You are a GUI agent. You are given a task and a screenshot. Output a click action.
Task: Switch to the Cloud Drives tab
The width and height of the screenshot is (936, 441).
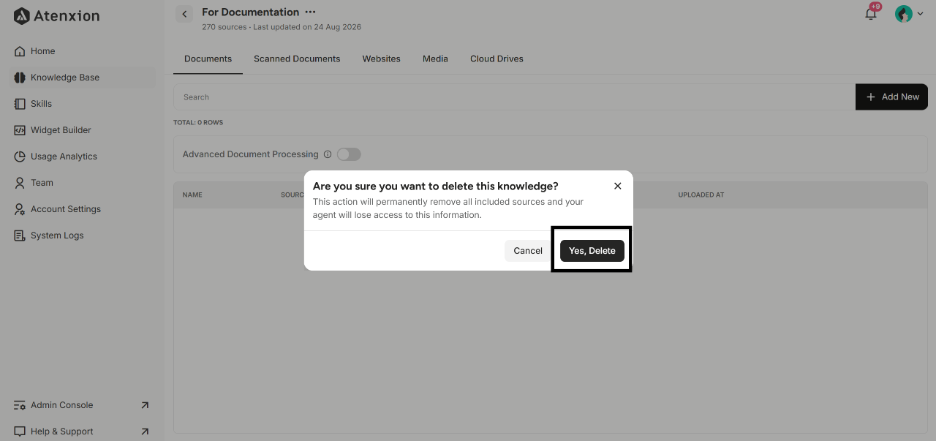pos(497,59)
